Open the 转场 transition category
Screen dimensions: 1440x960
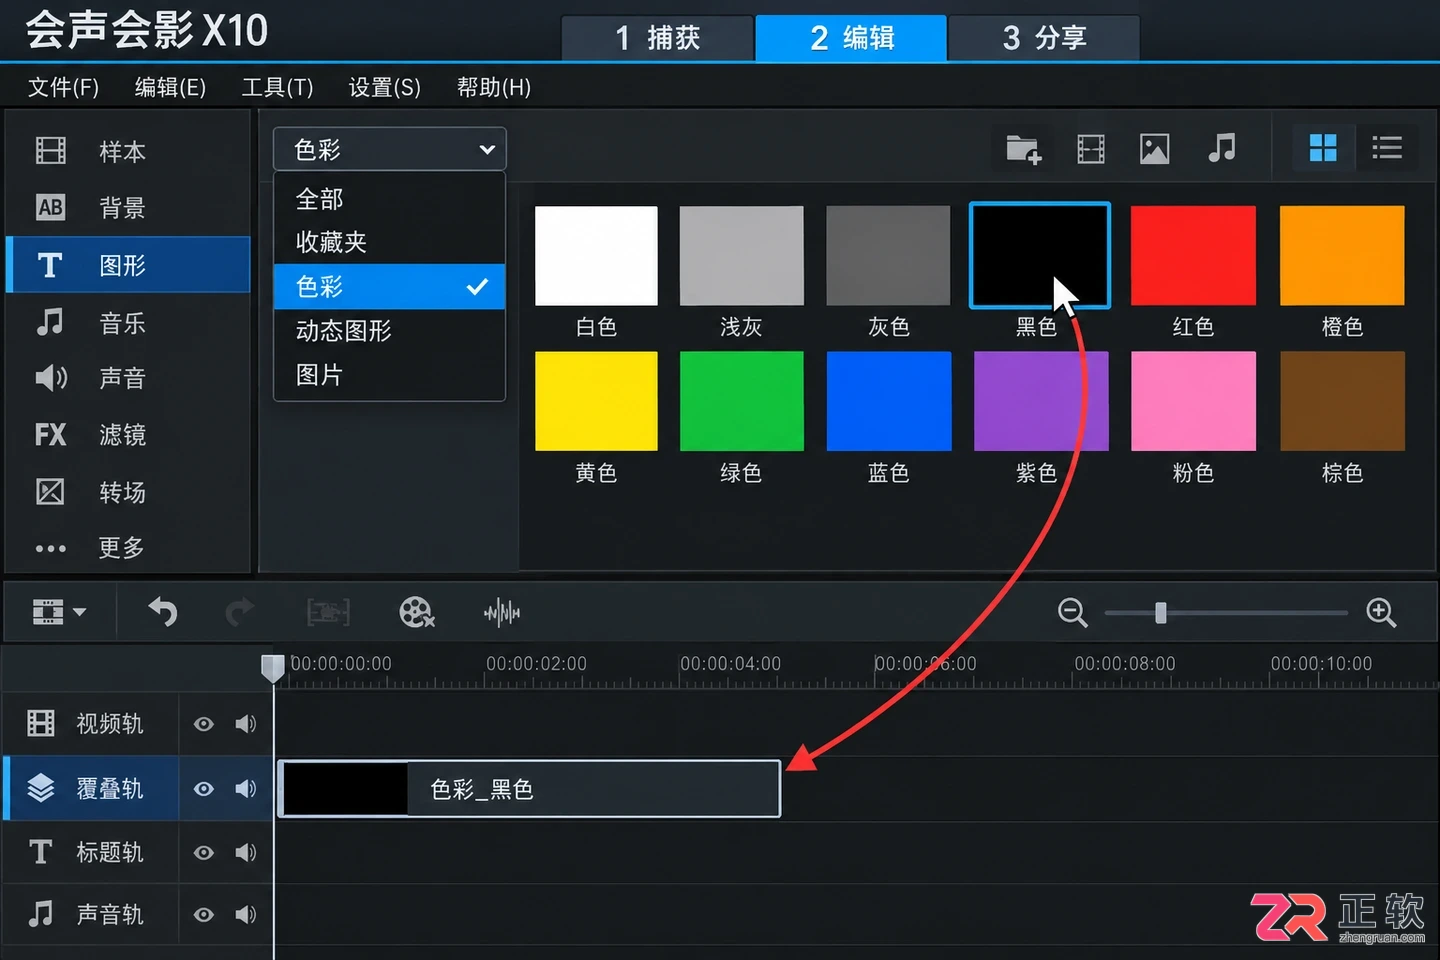[x=128, y=492]
